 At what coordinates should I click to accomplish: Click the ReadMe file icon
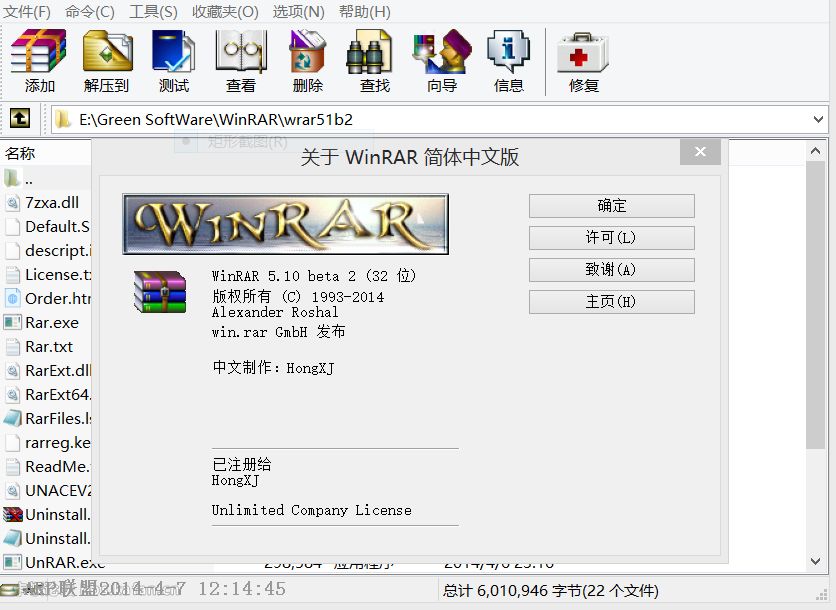[13, 467]
